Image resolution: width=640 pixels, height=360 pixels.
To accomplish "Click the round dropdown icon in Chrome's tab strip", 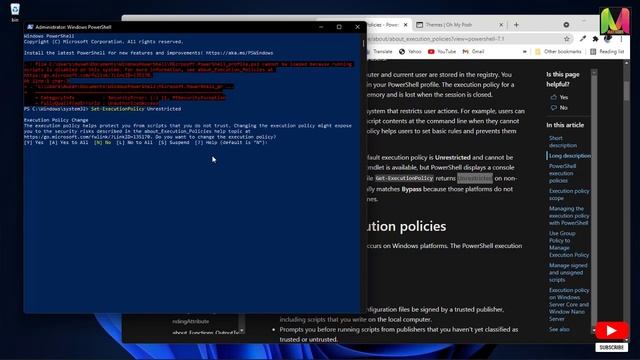I will click(x=566, y=25).
